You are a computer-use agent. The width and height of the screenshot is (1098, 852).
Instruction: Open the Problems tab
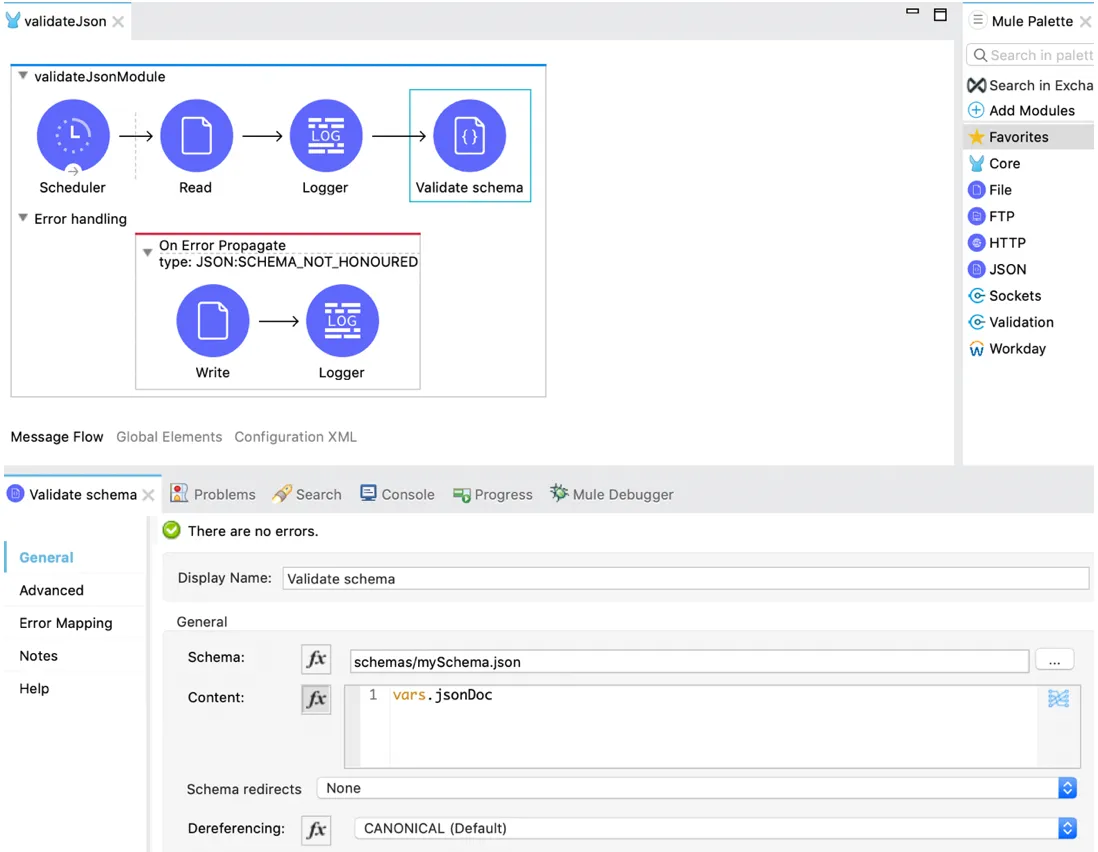click(x=214, y=494)
